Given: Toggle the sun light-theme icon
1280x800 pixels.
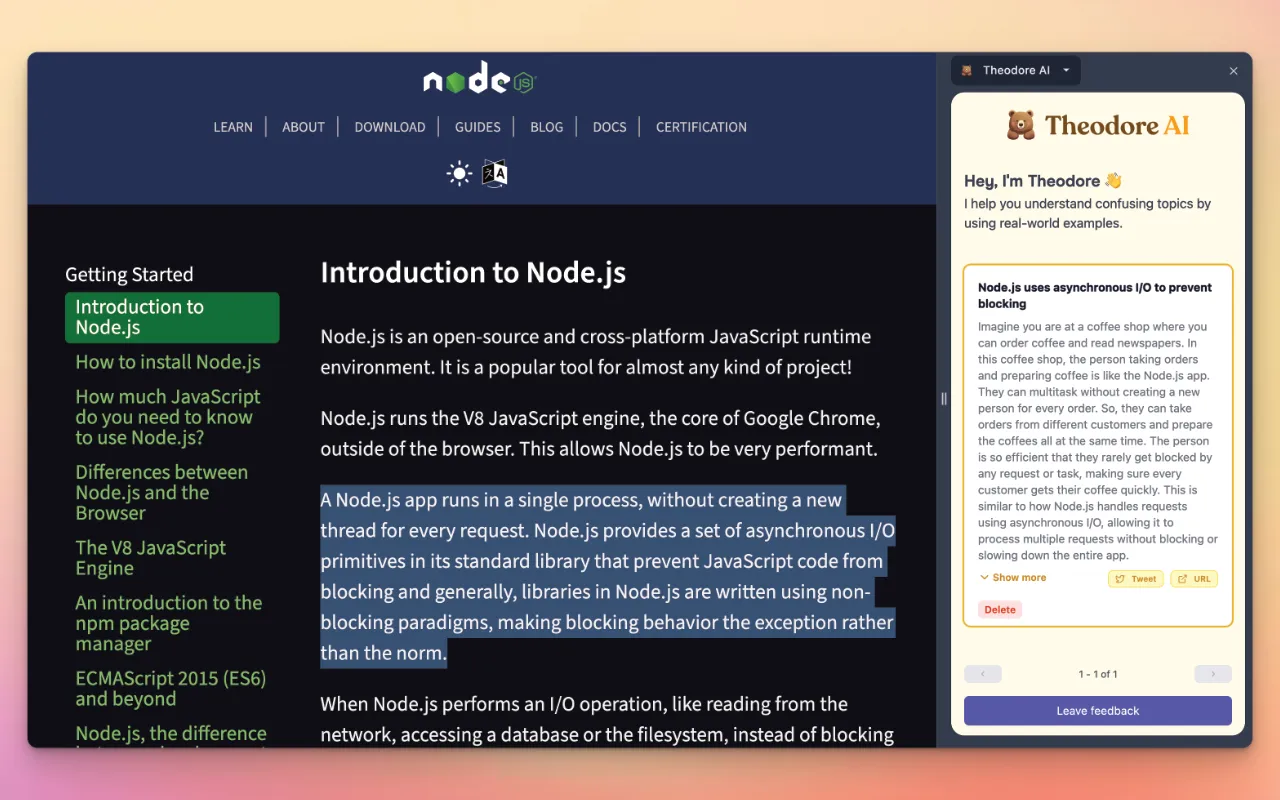Looking at the screenshot, I should coord(459,173).
